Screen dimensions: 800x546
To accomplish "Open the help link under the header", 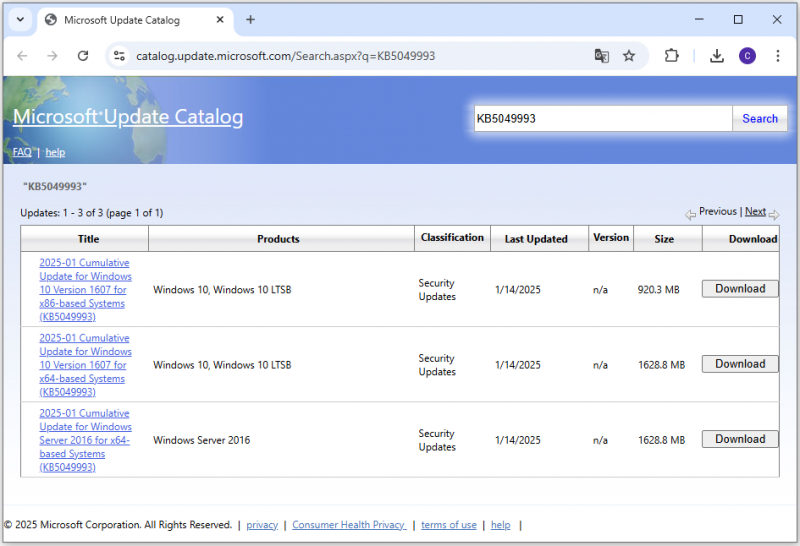I will click(x=55, y=152).
